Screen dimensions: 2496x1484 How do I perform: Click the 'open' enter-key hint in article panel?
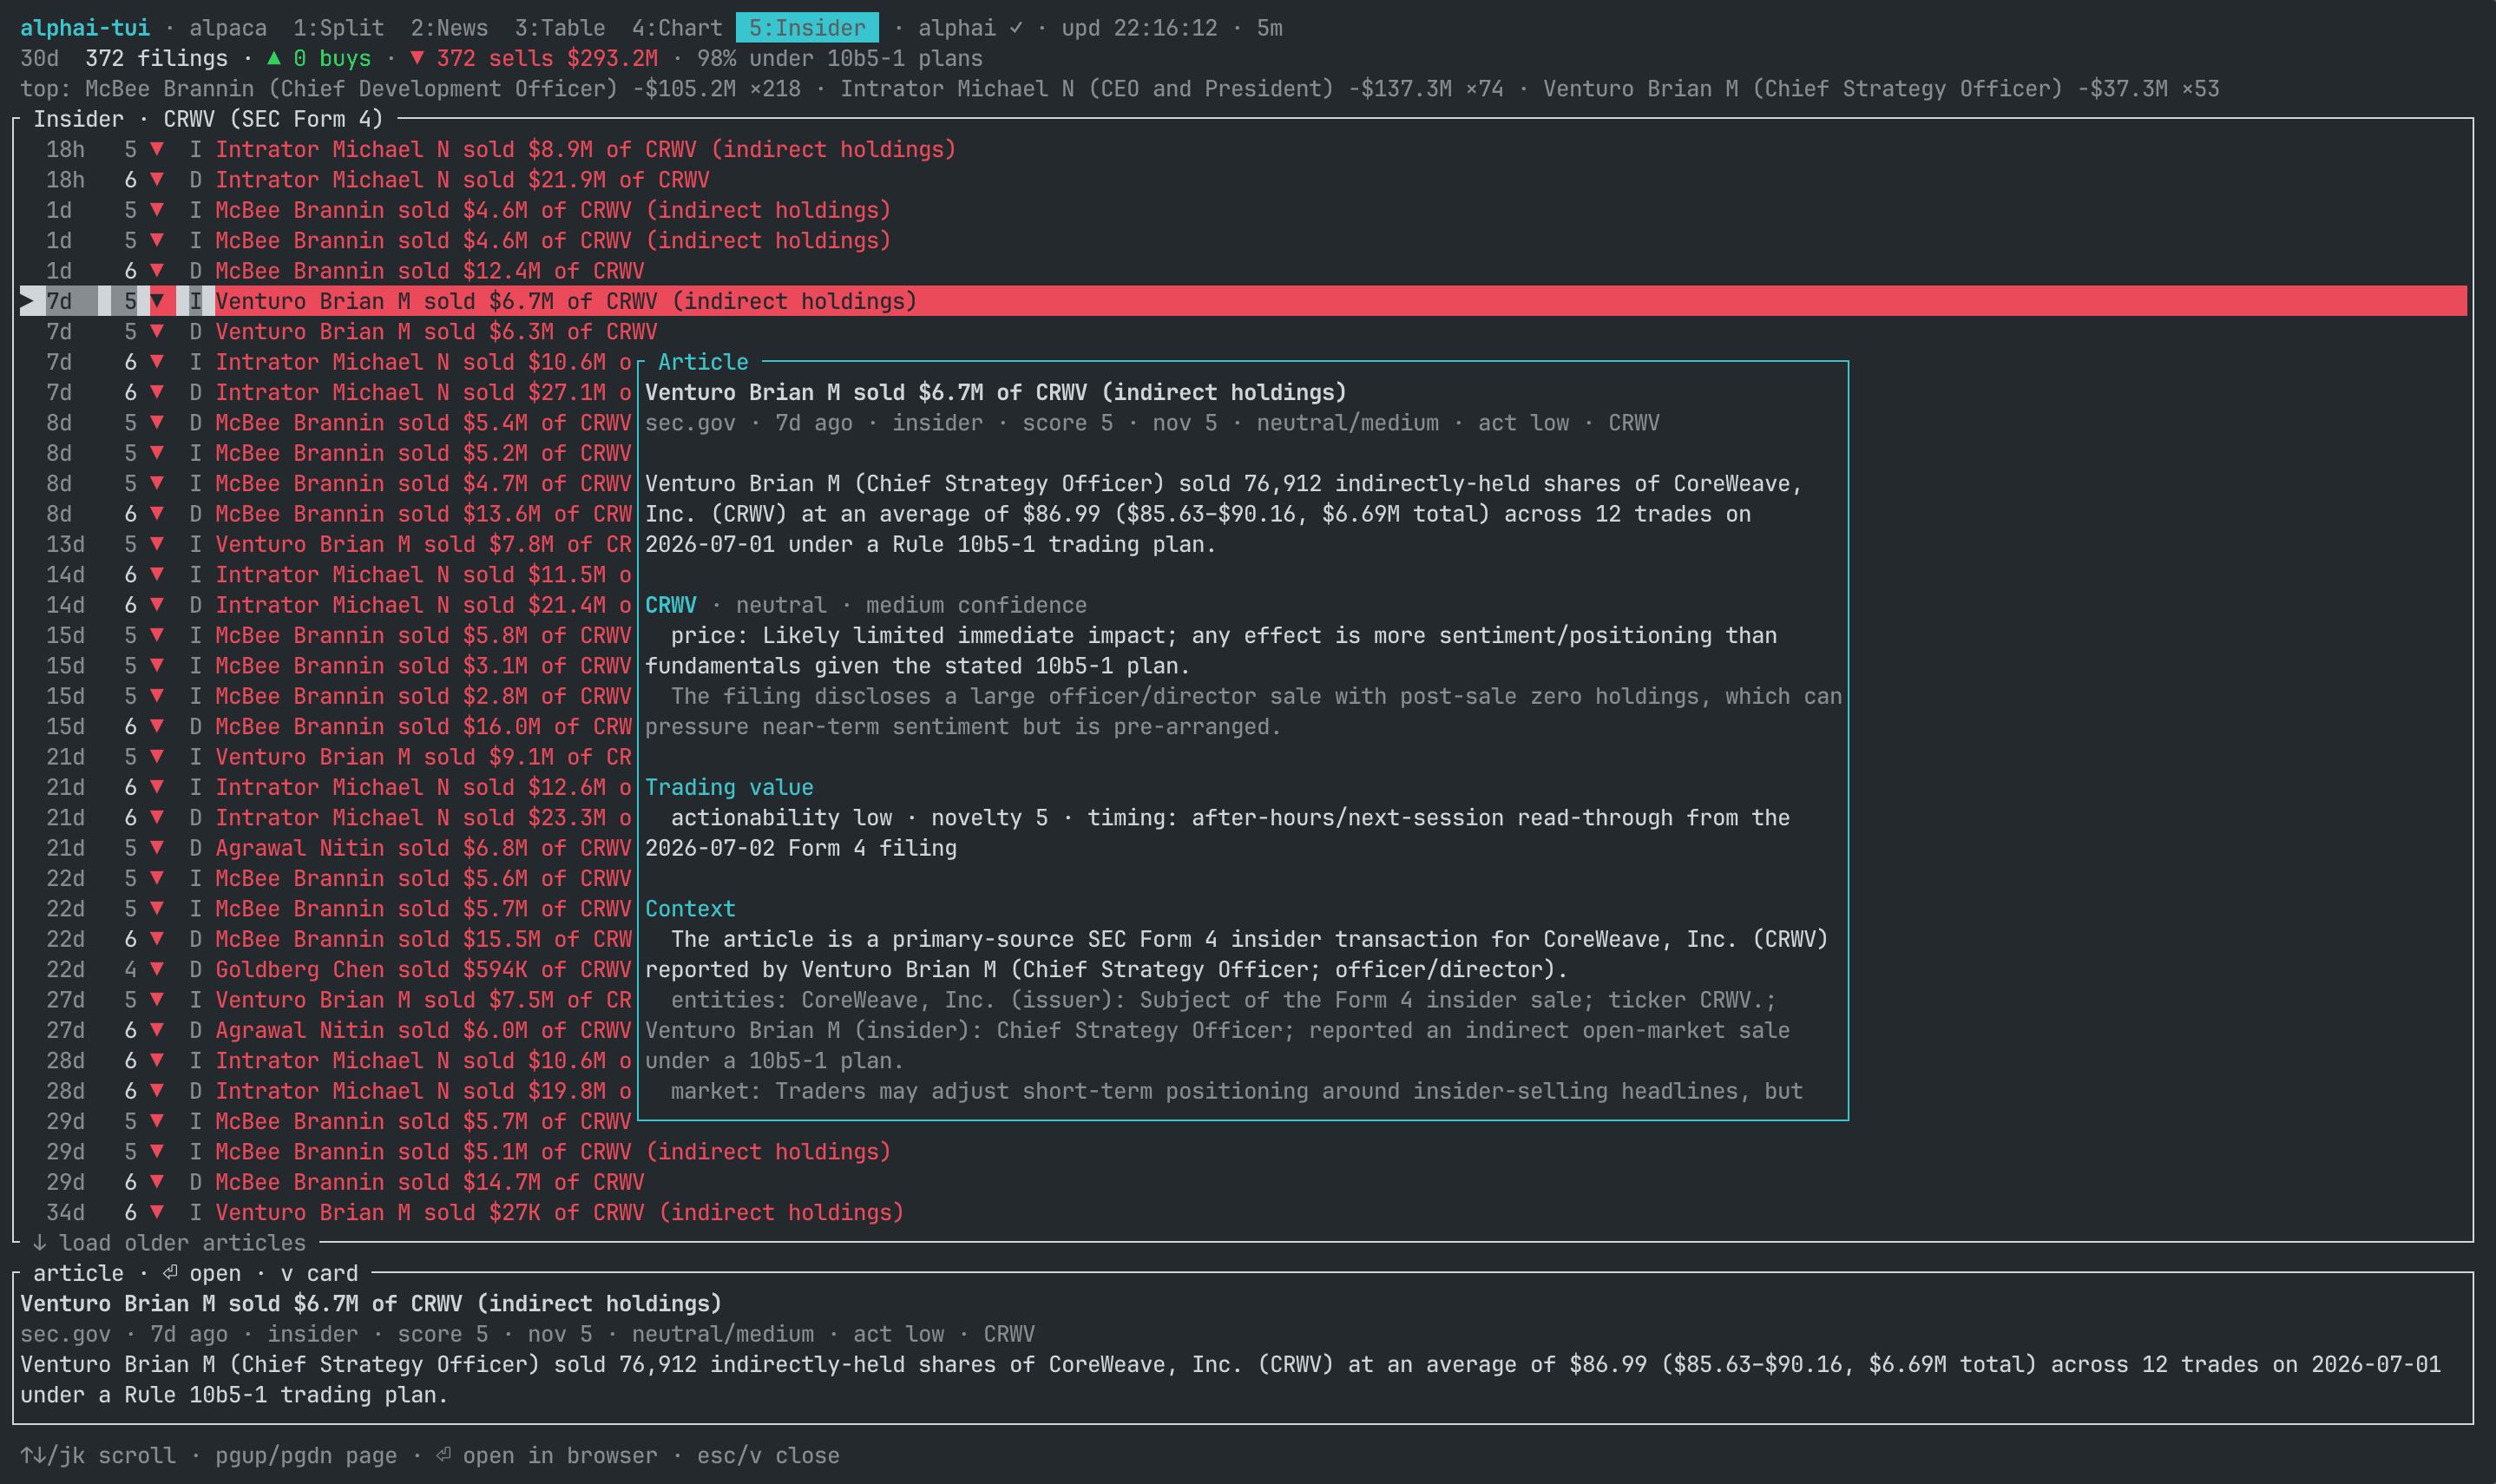pyautogui.click(x=202, y=1273)
